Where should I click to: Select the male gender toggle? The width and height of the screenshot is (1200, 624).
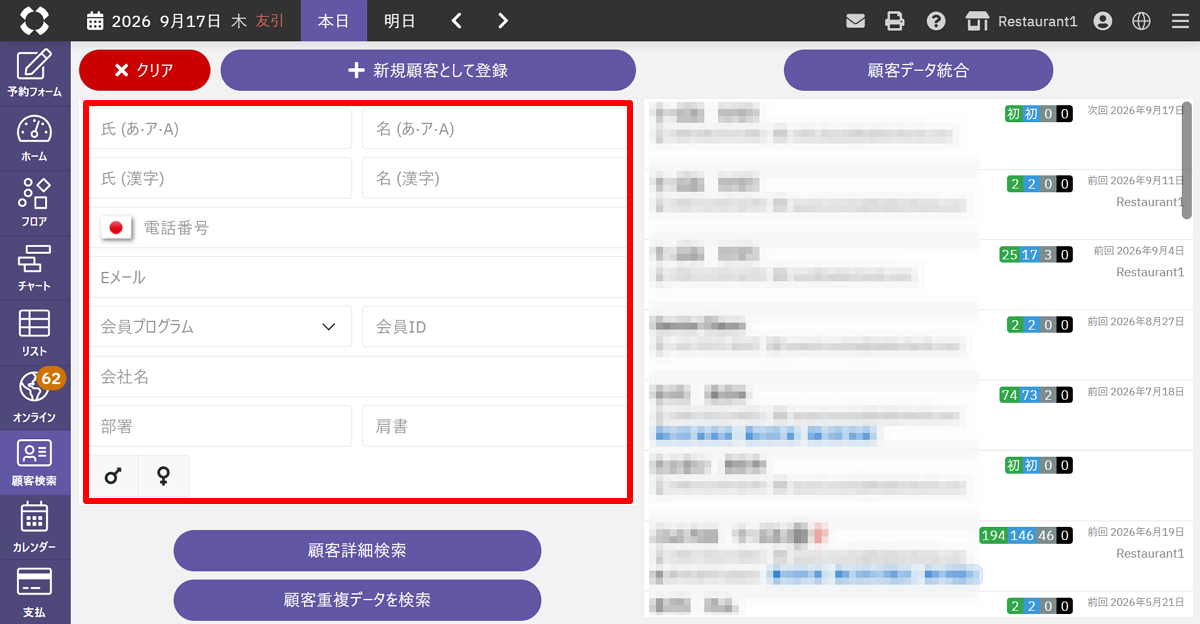(x=113, y=476)
